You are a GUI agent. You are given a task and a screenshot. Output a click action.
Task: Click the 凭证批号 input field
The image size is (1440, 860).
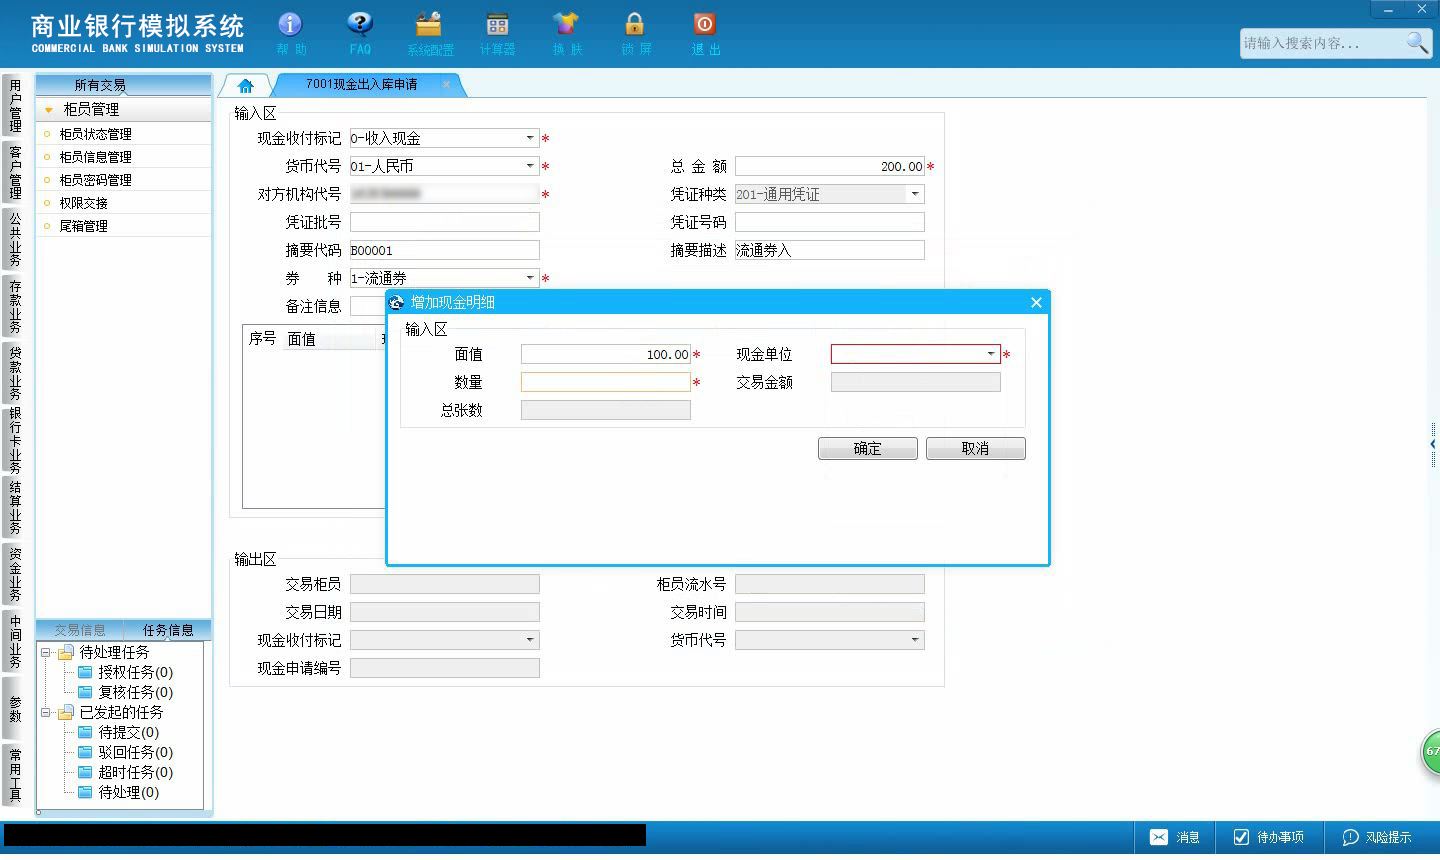click(445, 222)
